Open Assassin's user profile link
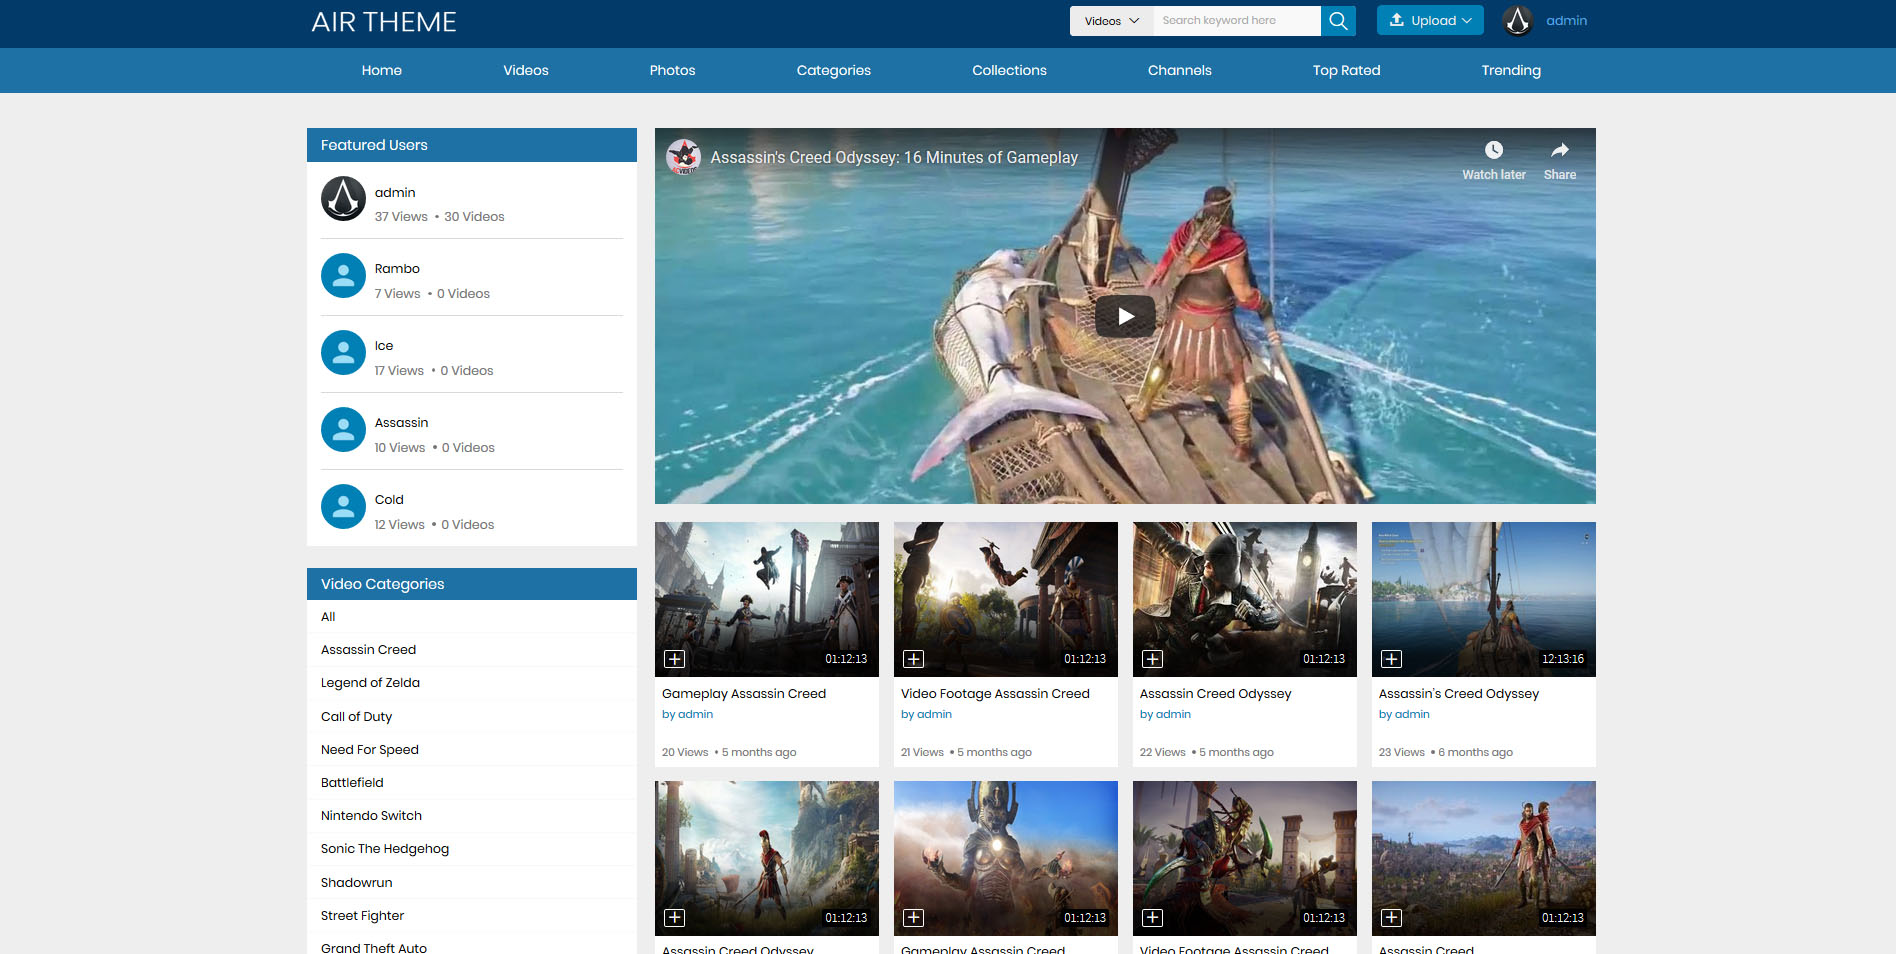Viewport: 1896px width, 954px height. click(401, 422)
